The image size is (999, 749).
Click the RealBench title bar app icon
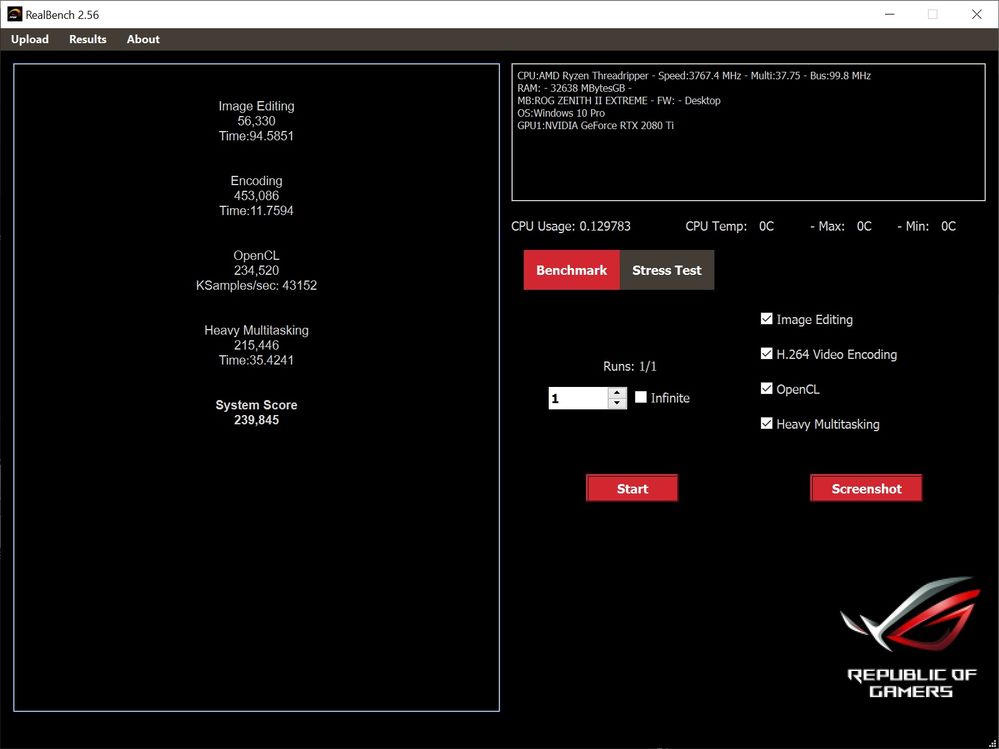tap(15, 14)
